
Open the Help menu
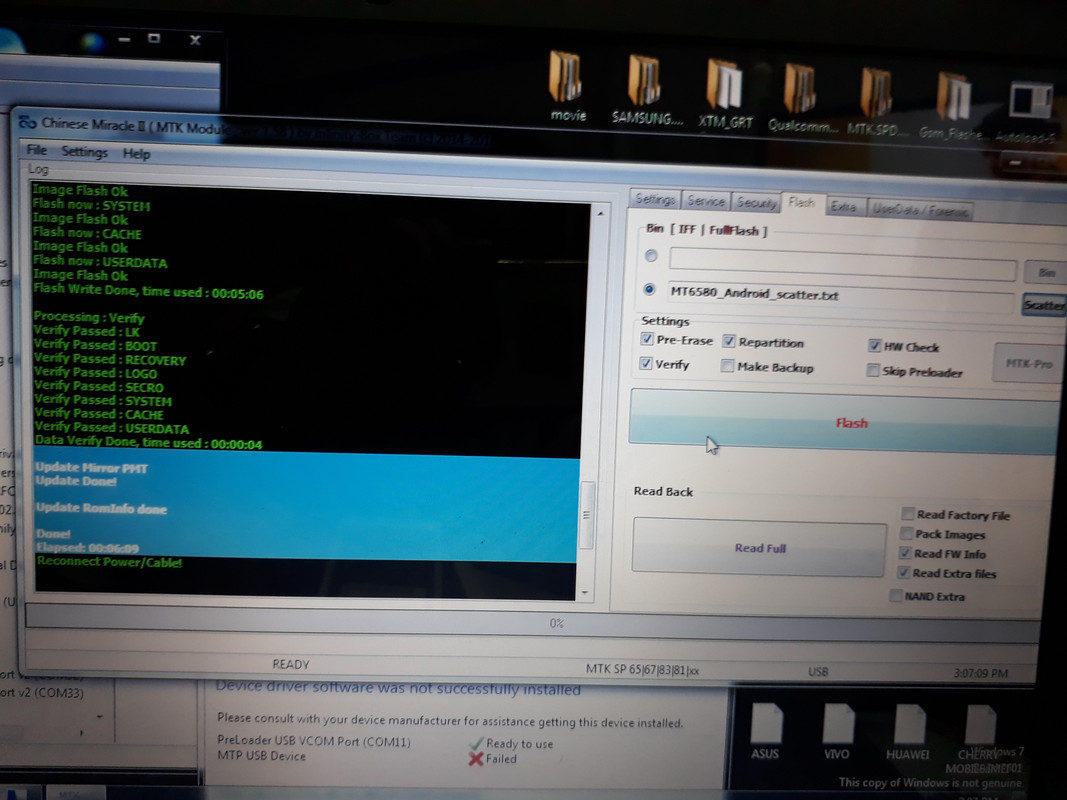point(136,154)
